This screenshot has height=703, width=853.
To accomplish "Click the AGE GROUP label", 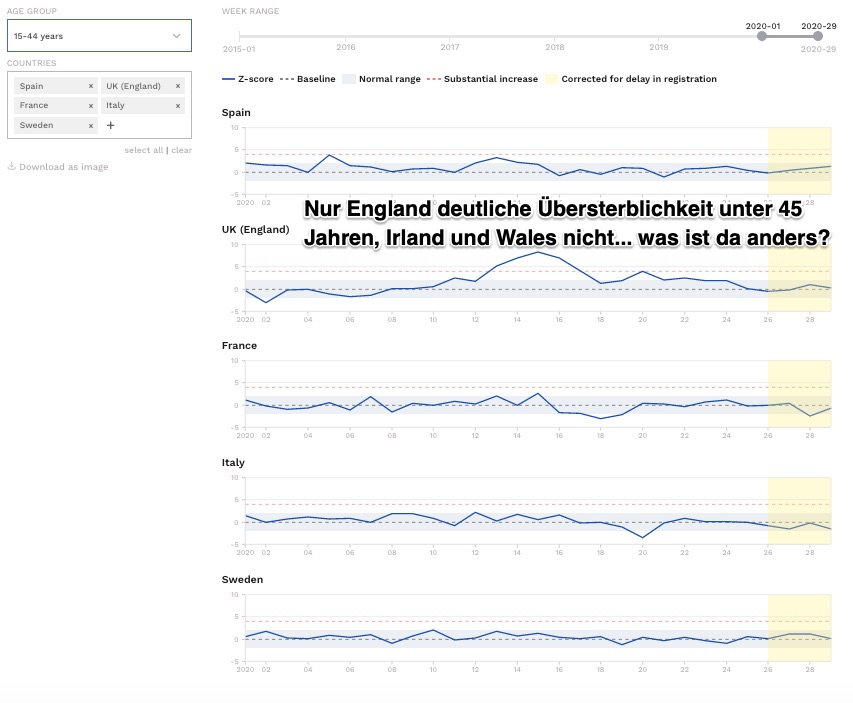I will tap(32, 11).
